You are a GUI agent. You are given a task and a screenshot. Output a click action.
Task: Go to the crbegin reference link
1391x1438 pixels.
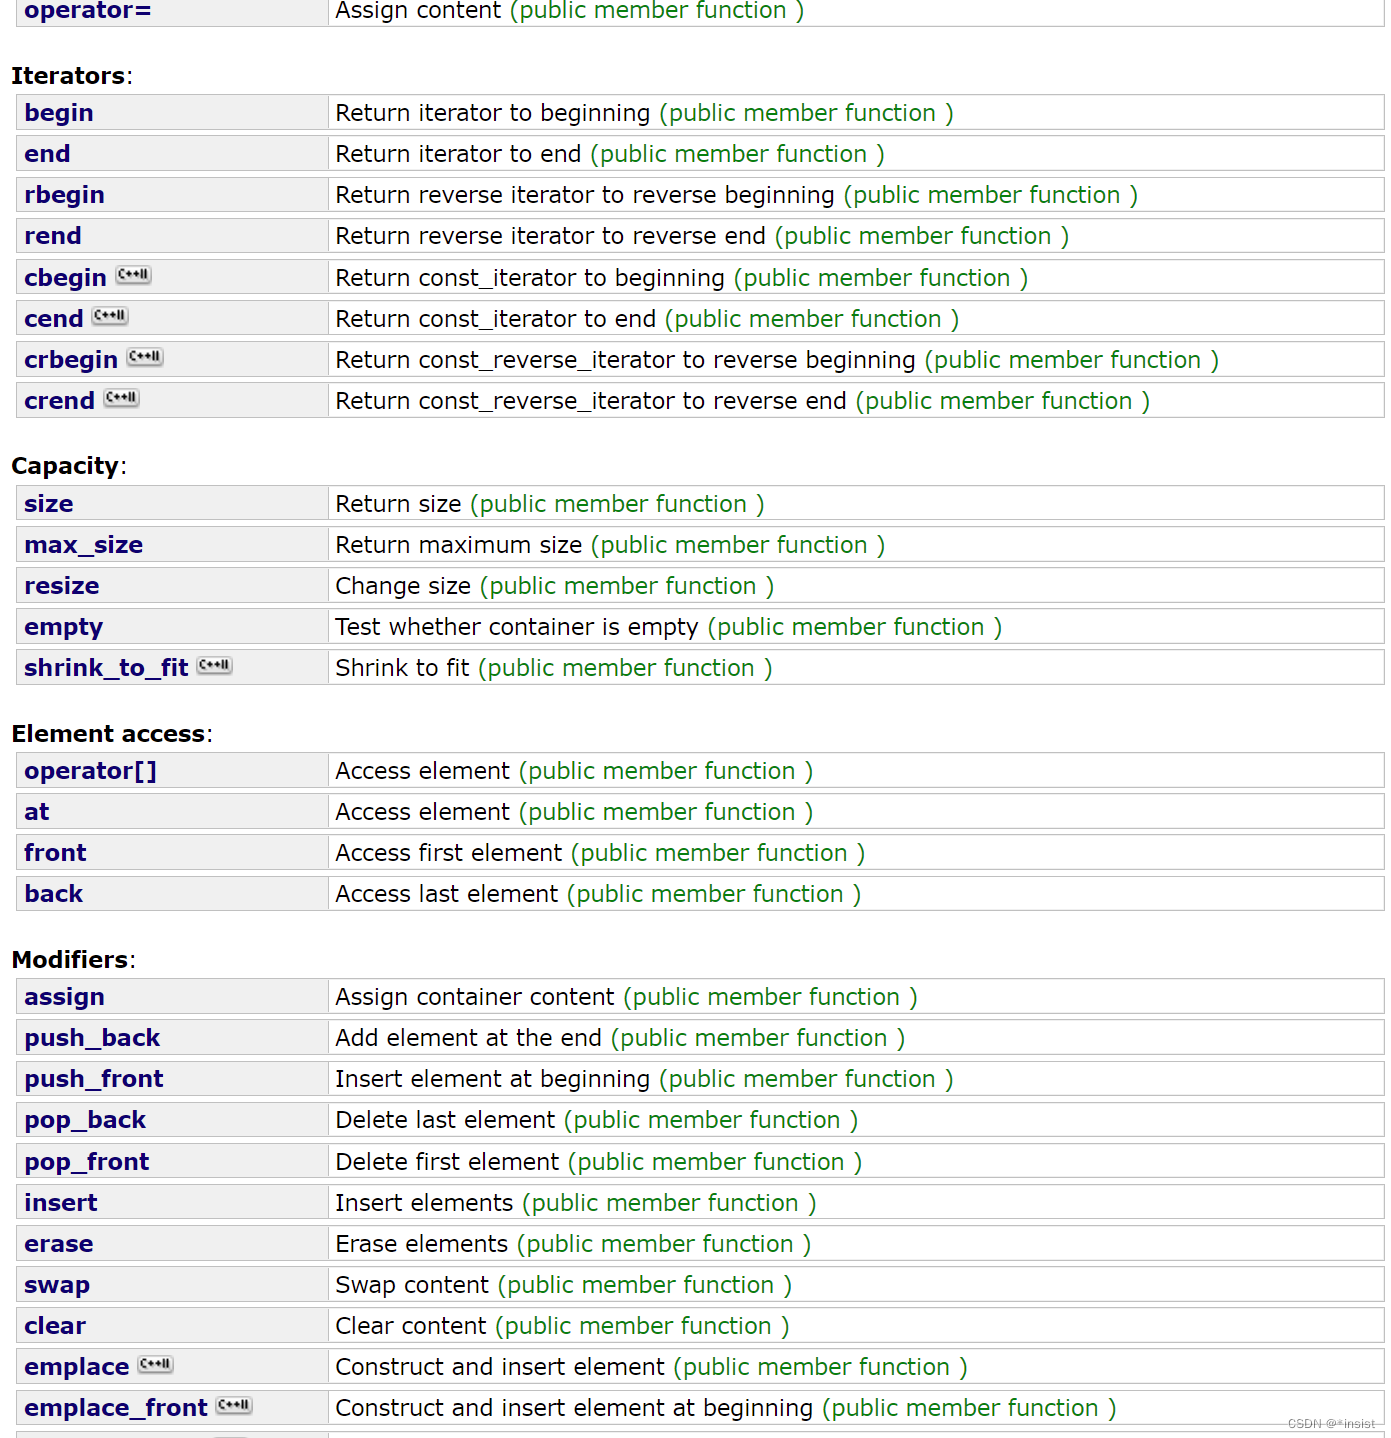[x=71, y=360]
